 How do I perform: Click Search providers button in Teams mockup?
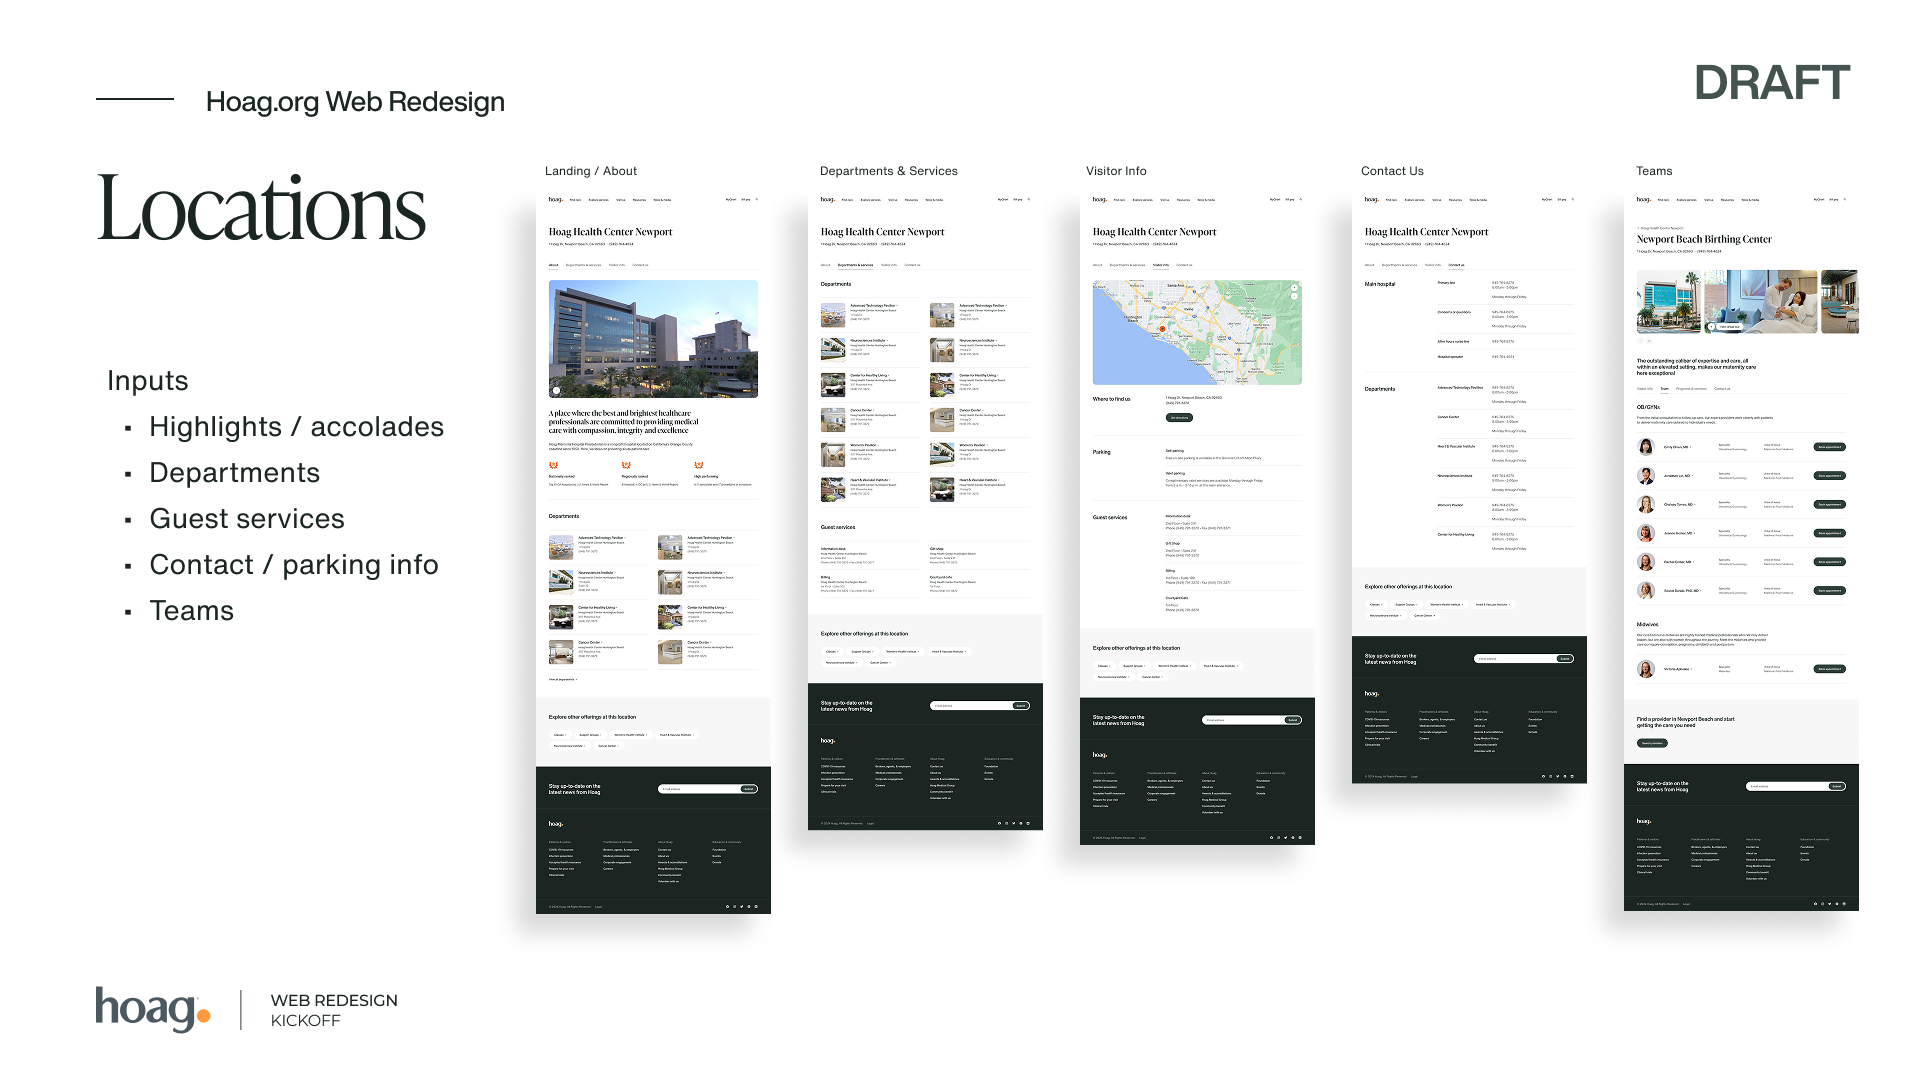tap(1652, 743)
